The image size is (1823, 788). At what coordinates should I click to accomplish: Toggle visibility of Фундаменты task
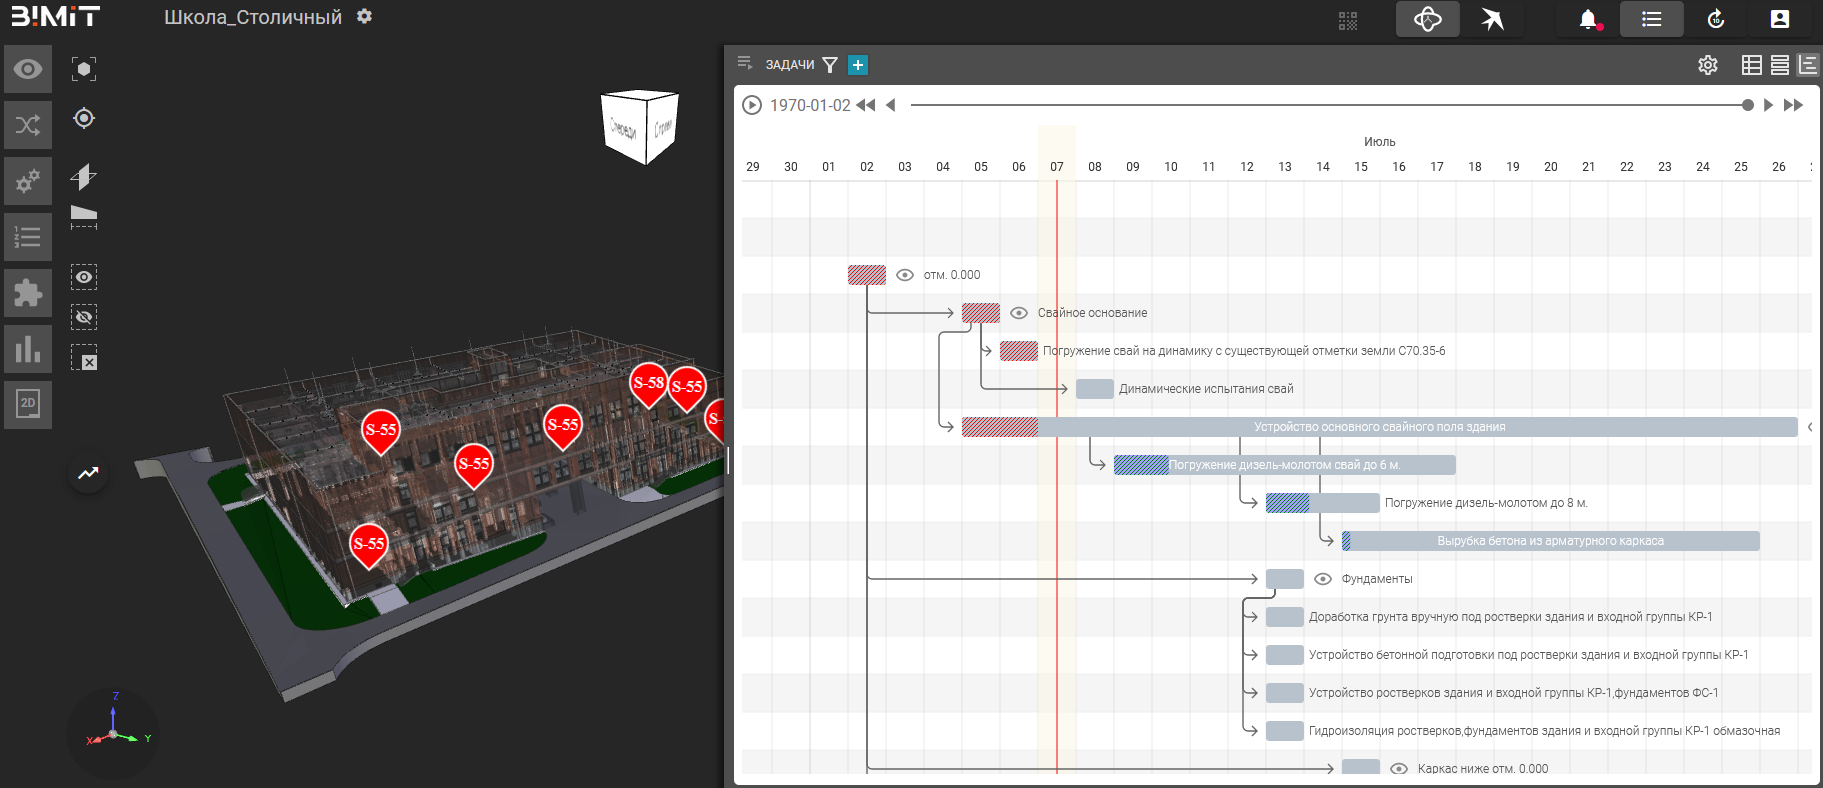pyautogui.click(x=1323, y=579)
